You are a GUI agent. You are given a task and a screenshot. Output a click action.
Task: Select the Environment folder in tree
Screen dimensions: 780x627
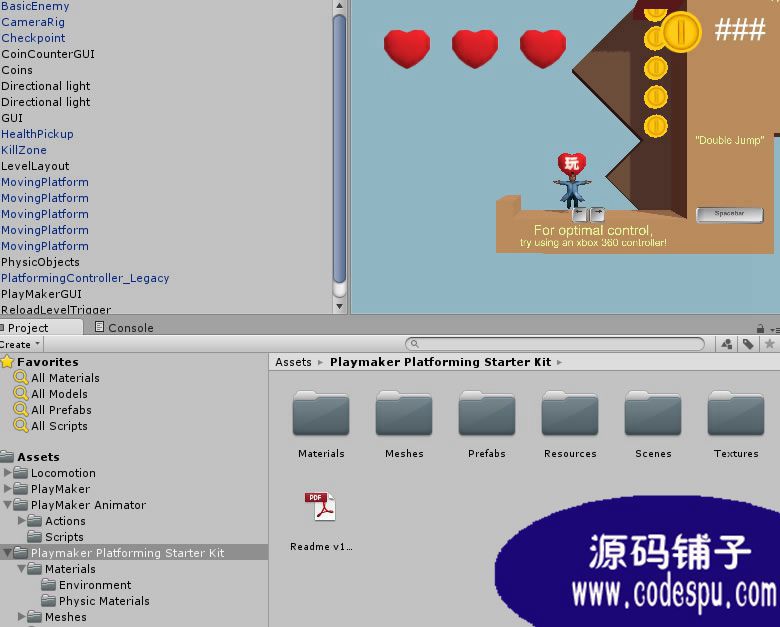coord(87,584)
